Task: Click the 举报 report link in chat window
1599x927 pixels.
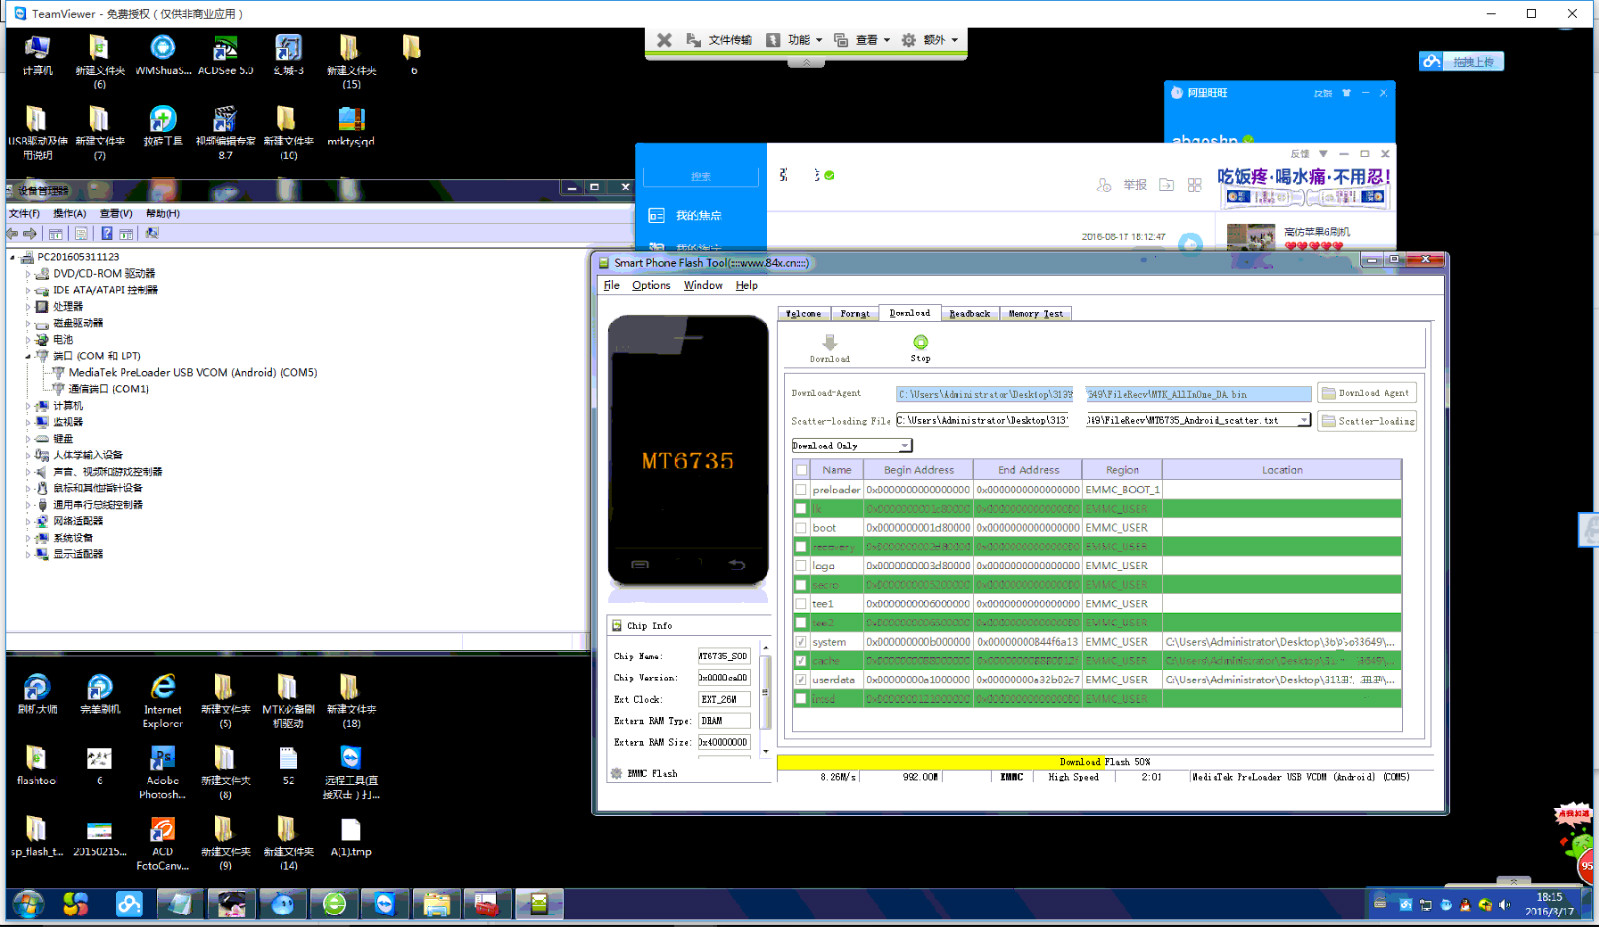Action: [1135, 185]
